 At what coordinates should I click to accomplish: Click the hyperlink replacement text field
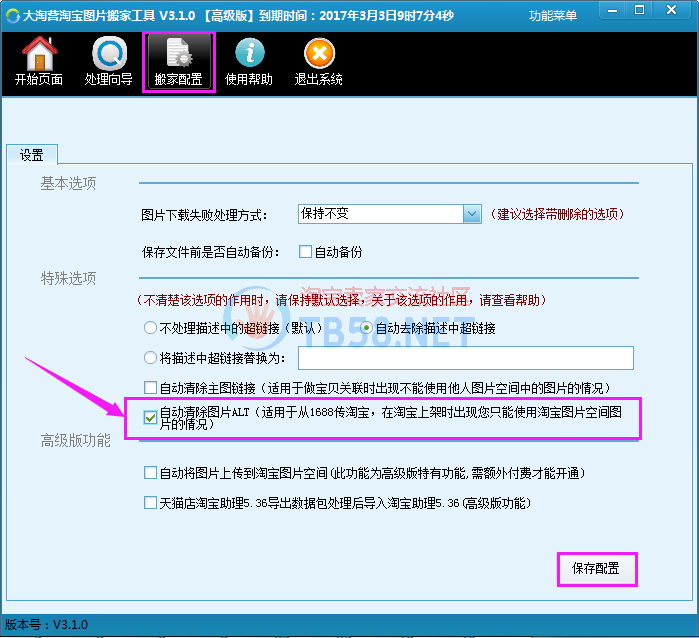[x=465, y=358]
